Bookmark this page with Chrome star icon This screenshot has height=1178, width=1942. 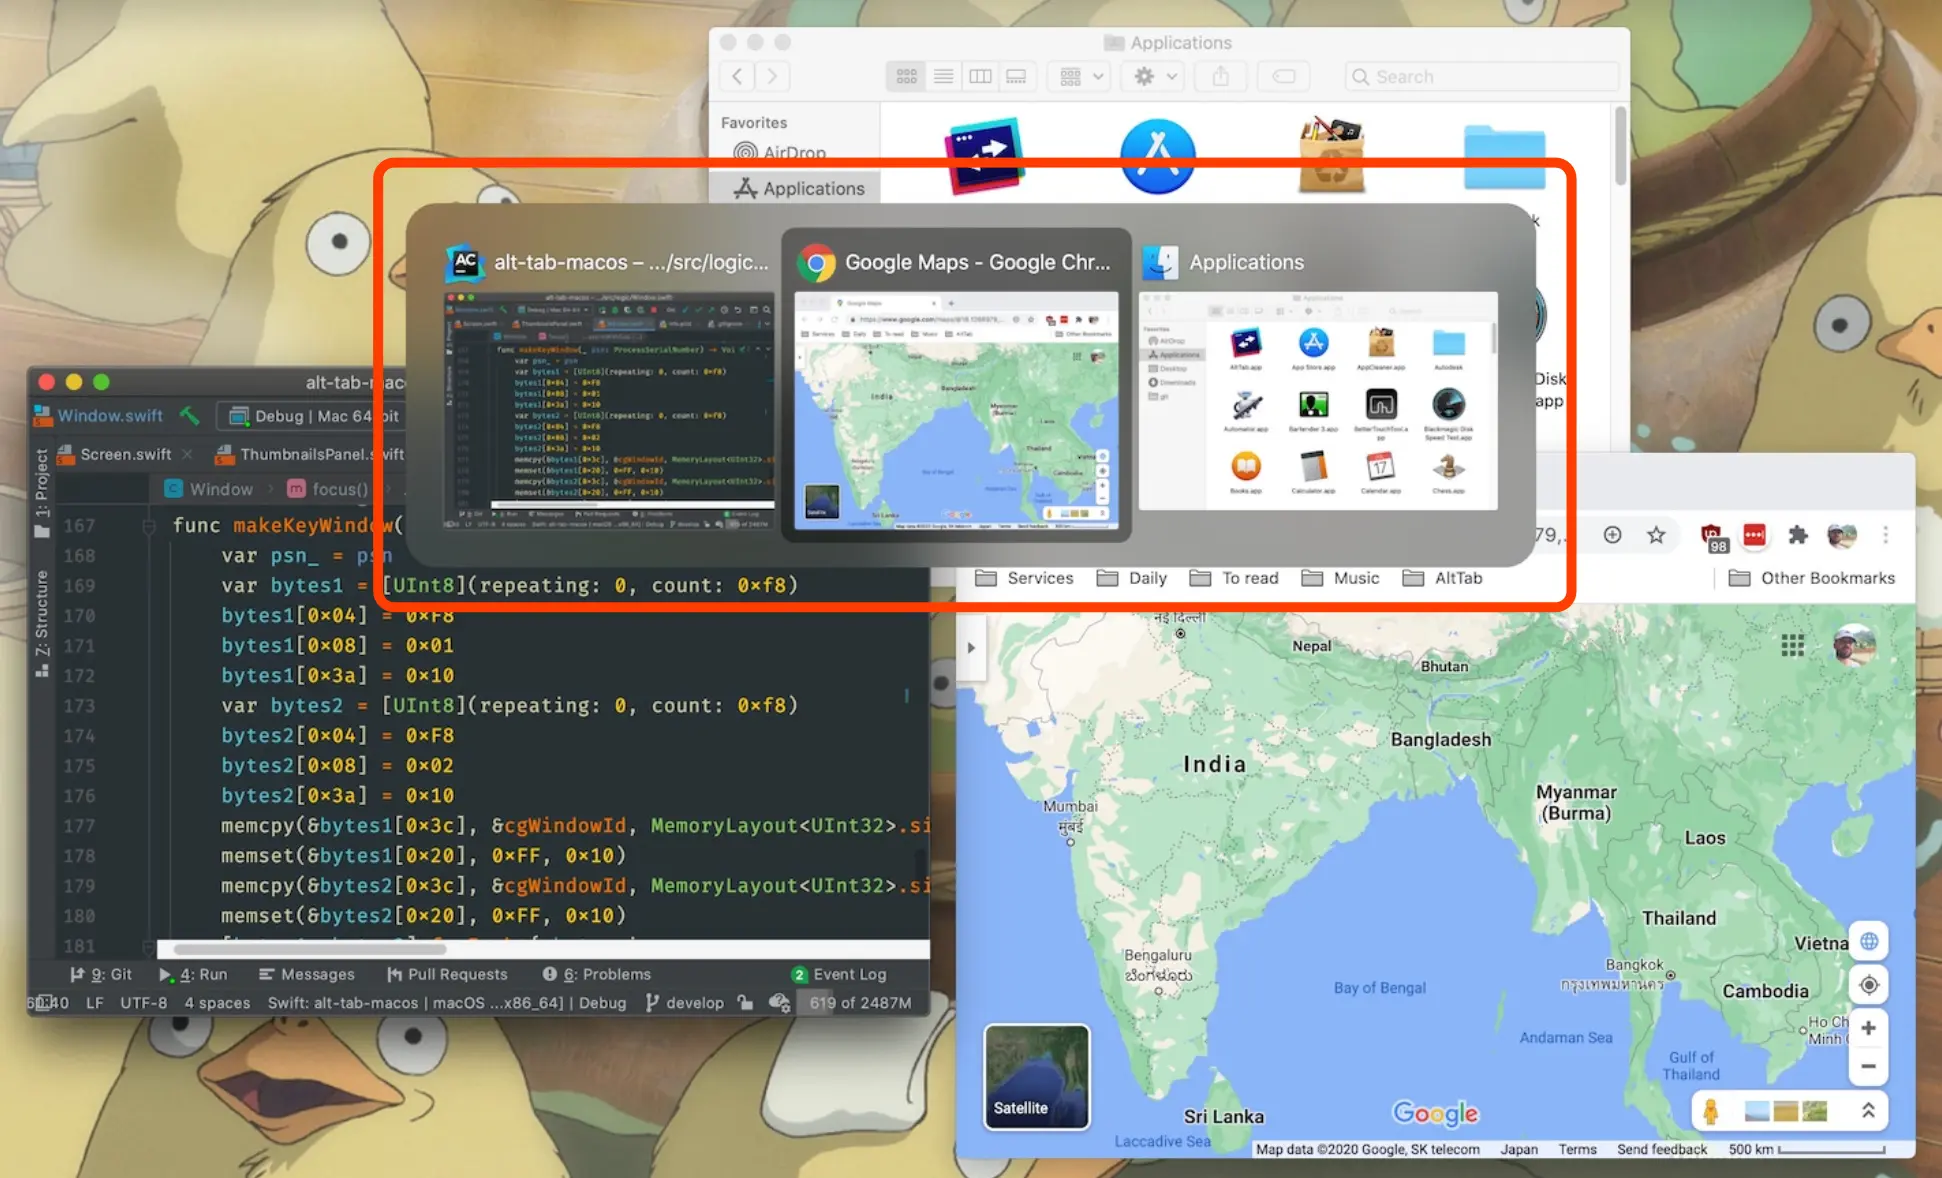[x=1656, y=535]
